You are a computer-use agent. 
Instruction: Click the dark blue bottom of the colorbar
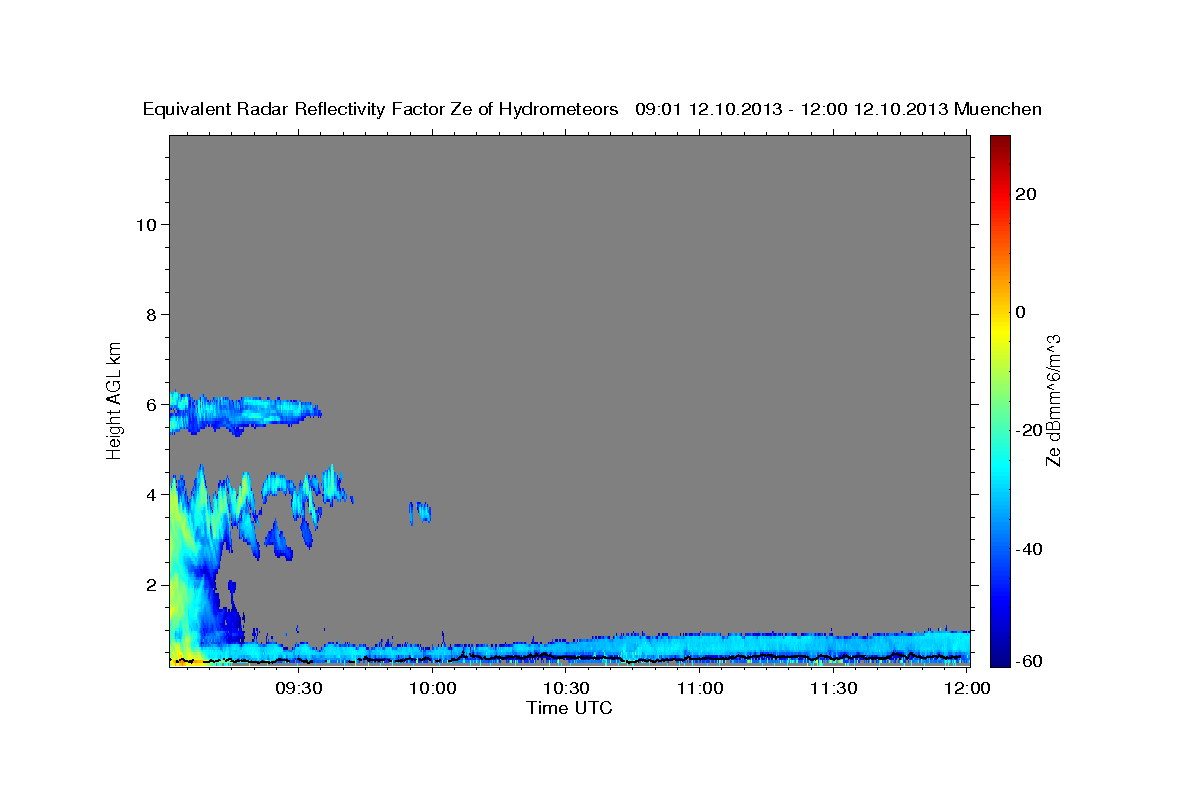coord(999,655)
